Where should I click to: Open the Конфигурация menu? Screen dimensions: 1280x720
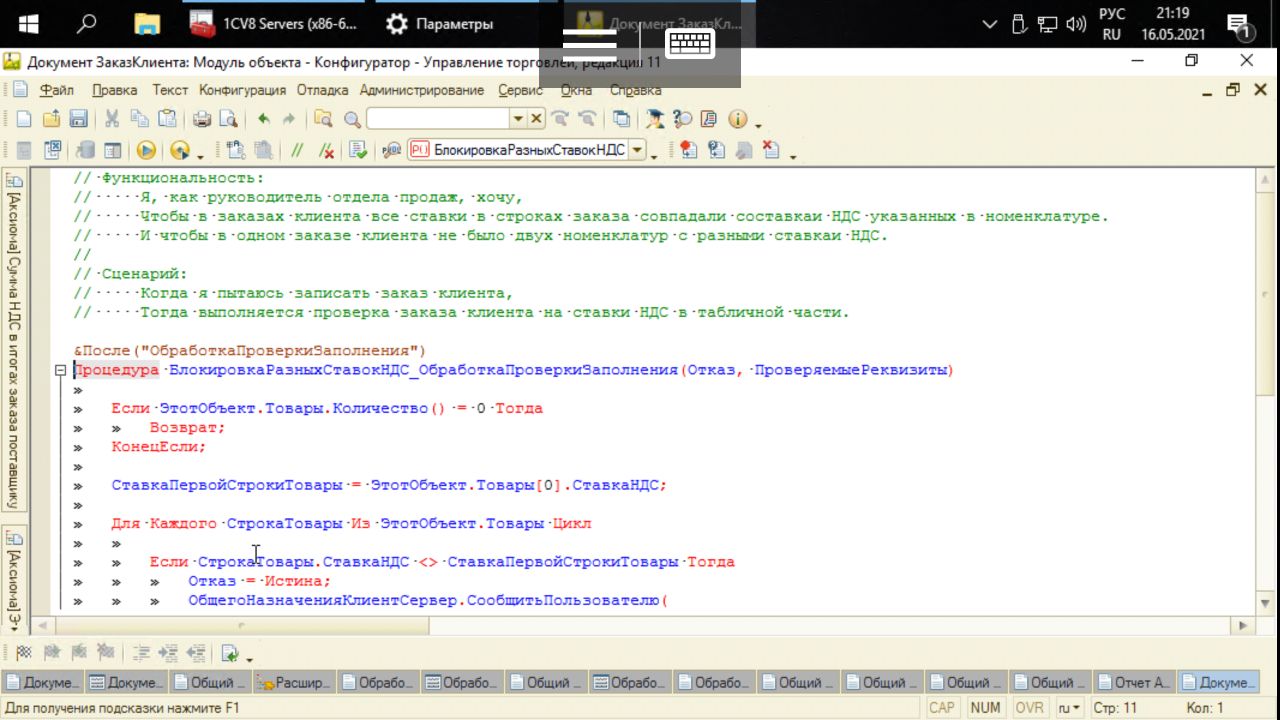(242, 90)
